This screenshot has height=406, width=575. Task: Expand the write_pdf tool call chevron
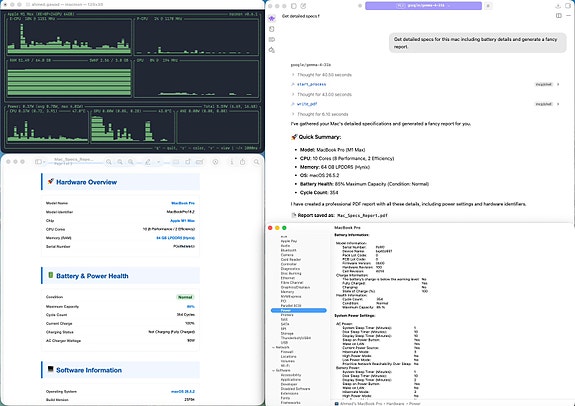coord(558,104)
